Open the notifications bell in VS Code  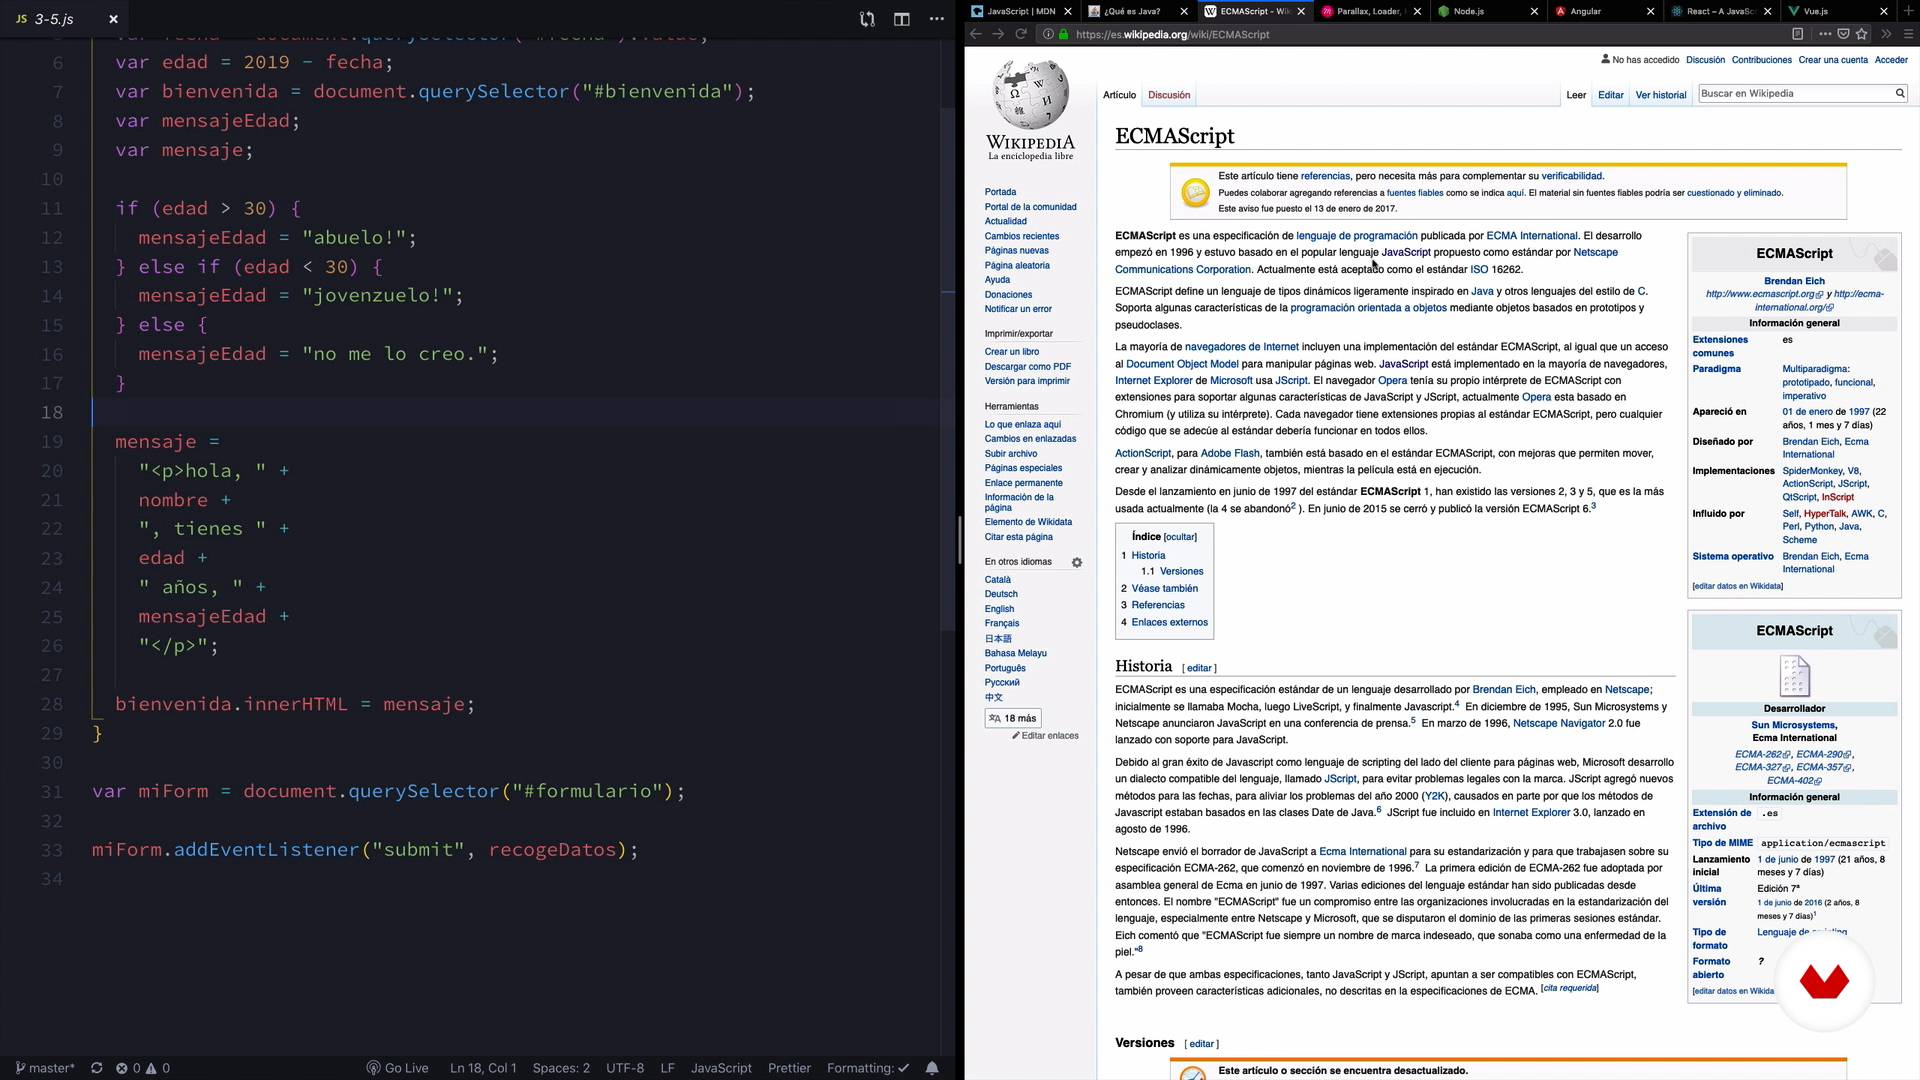pyautogui.click(x=932, y=1068)
